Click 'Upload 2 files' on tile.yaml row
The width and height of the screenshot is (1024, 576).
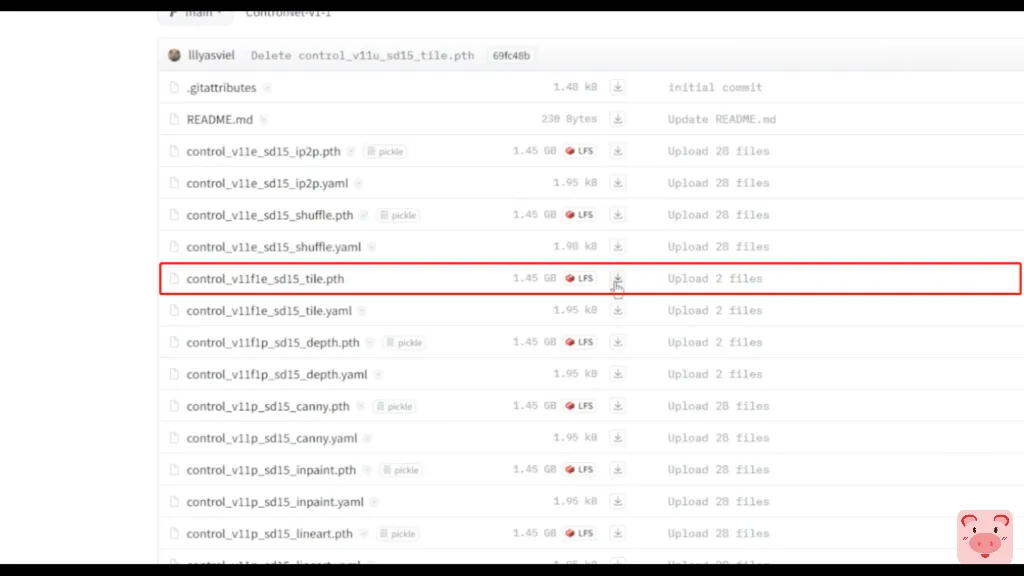714,310
